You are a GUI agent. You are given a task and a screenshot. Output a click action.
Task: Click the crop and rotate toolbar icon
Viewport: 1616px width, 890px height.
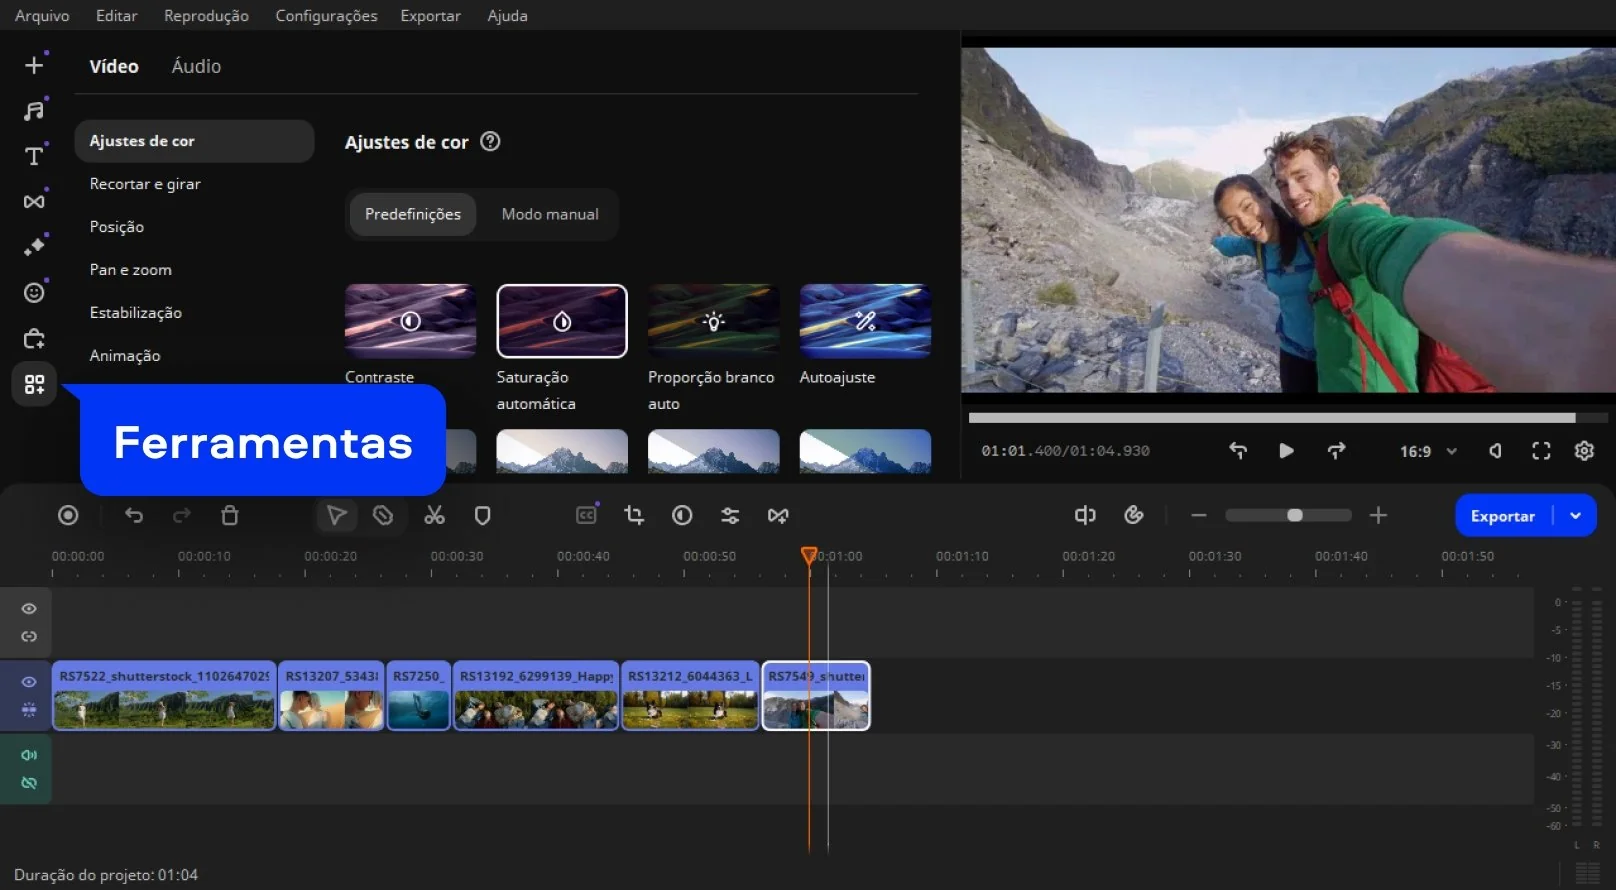coord(634,515)
